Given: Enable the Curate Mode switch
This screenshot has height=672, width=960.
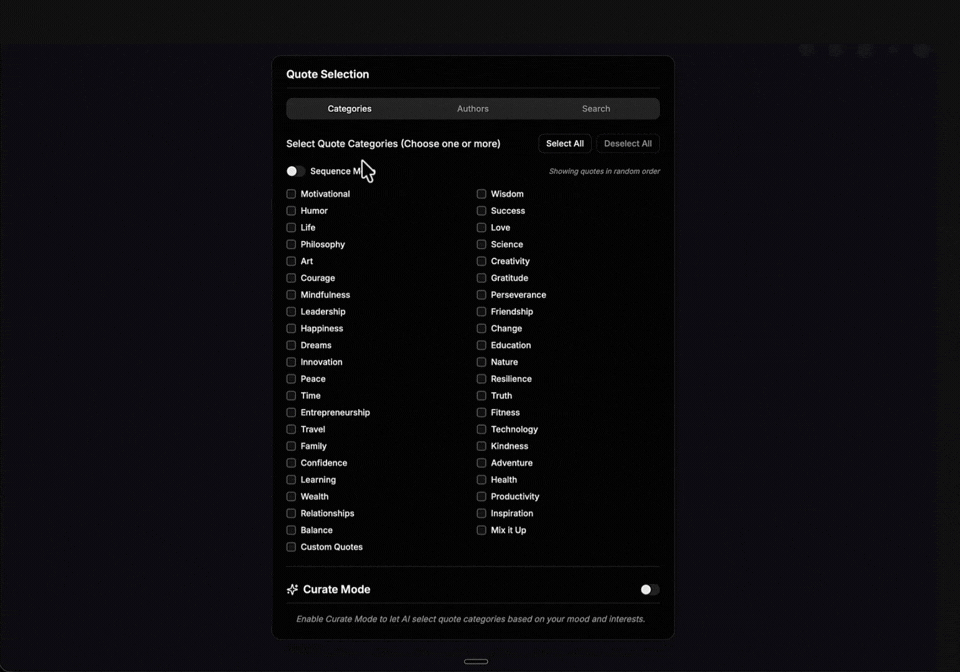Looking at the screenshot, I should [x=649, y=590].
